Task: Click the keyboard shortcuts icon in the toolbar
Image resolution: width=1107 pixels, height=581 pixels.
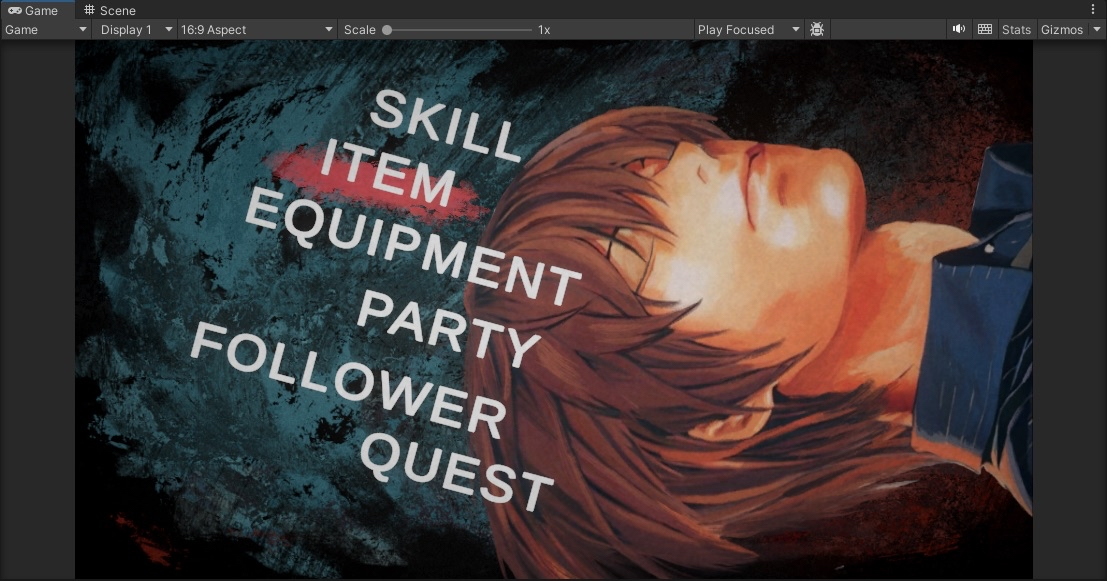Action: pyautogui.click(x=985, y=29)
